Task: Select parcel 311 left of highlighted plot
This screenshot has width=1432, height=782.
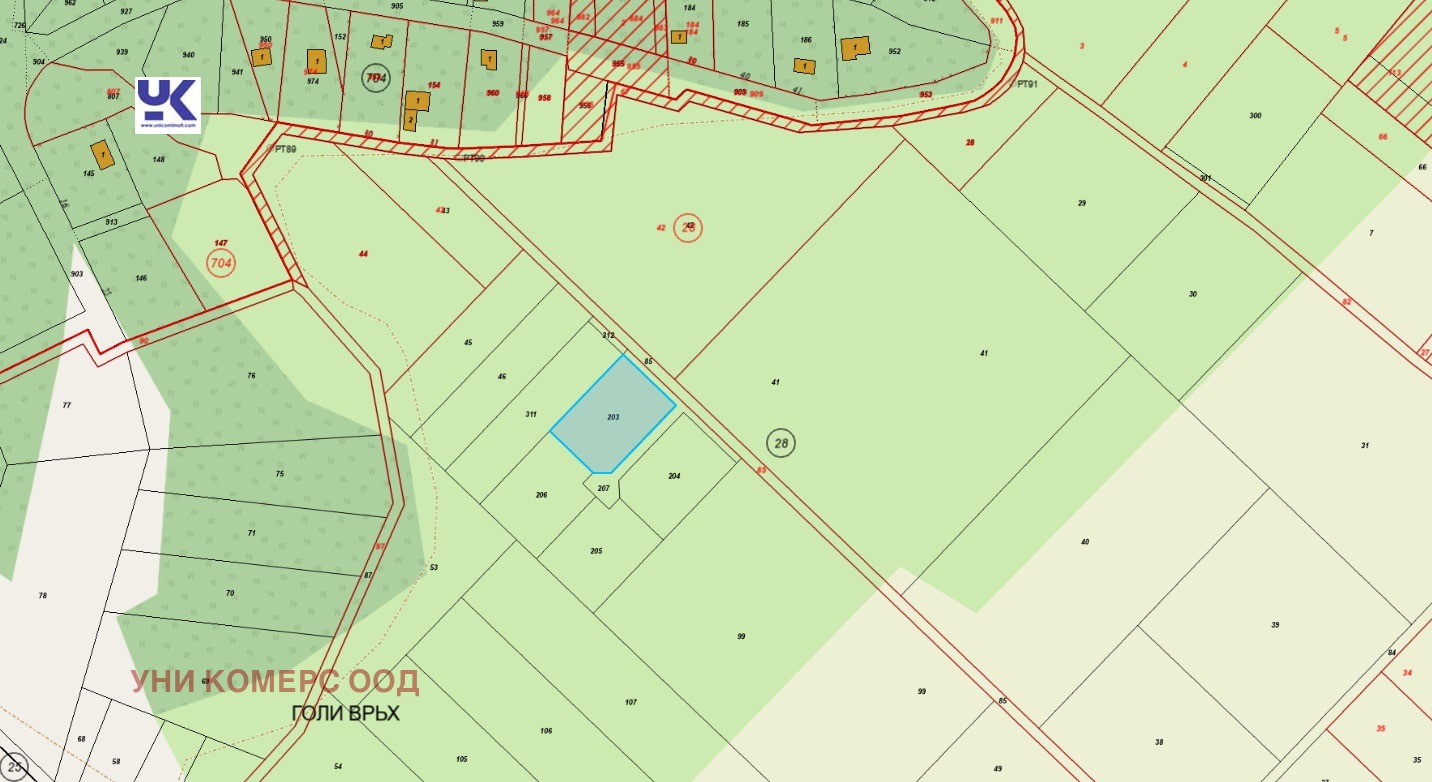Action: [531, 414]
